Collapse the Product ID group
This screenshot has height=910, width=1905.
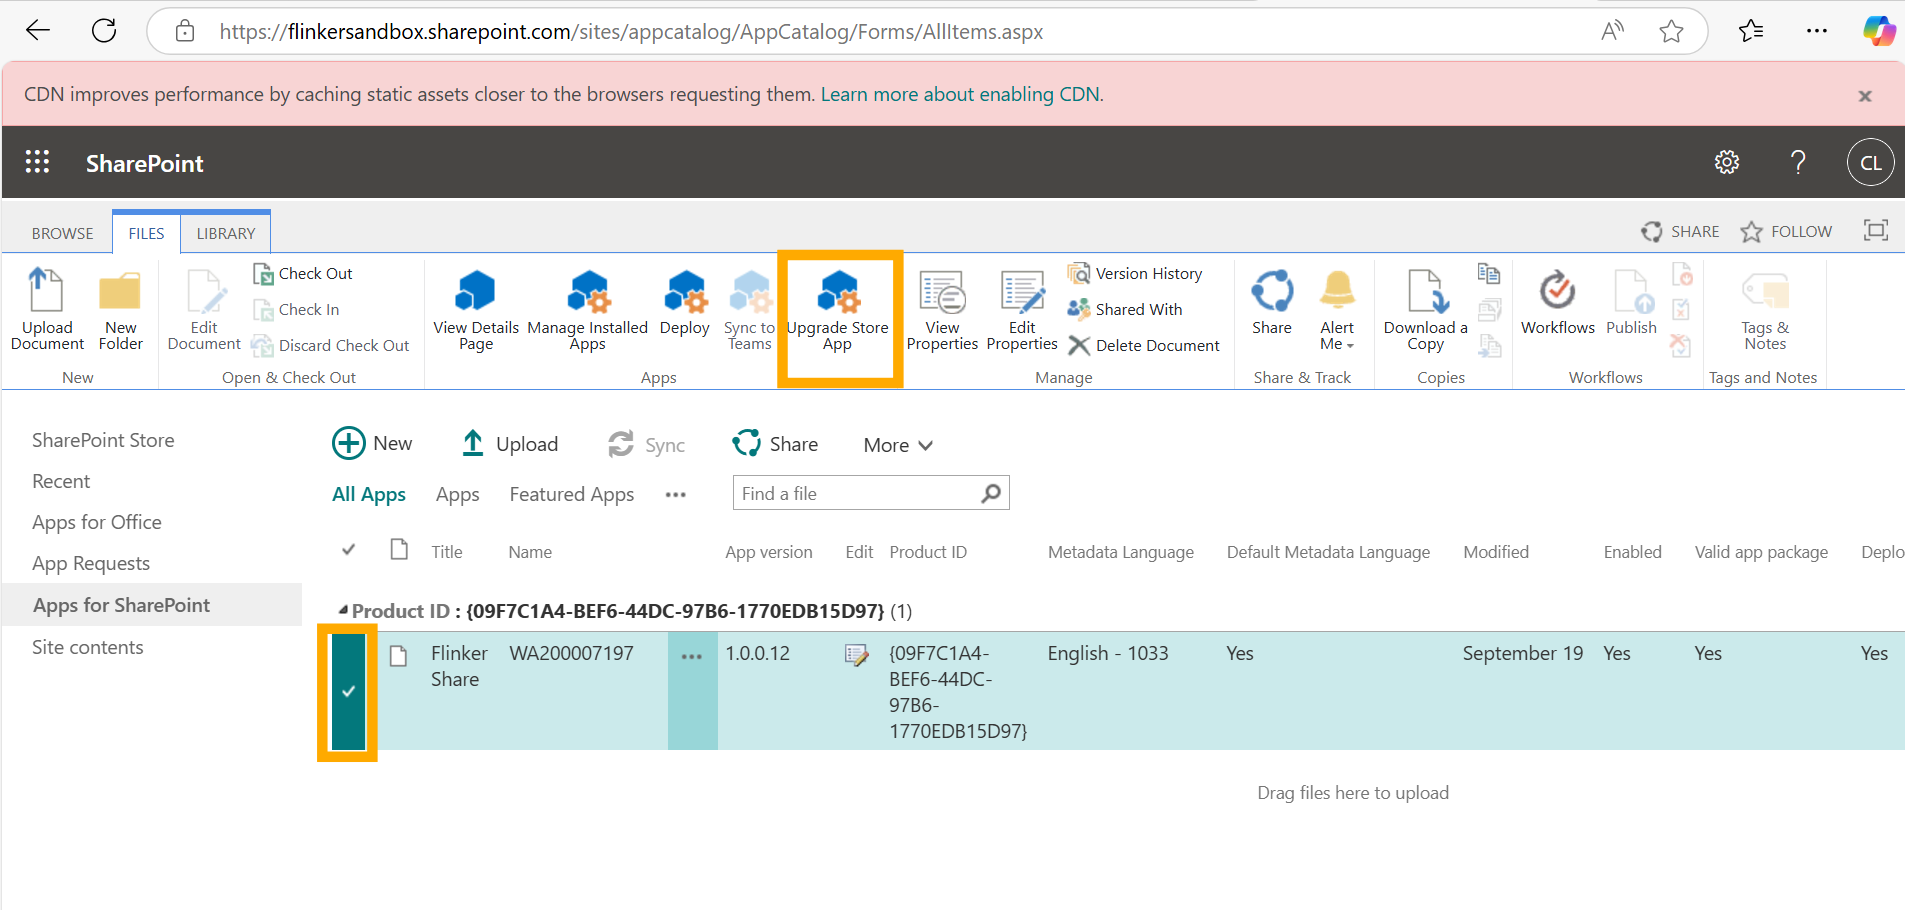click(343, 609)
